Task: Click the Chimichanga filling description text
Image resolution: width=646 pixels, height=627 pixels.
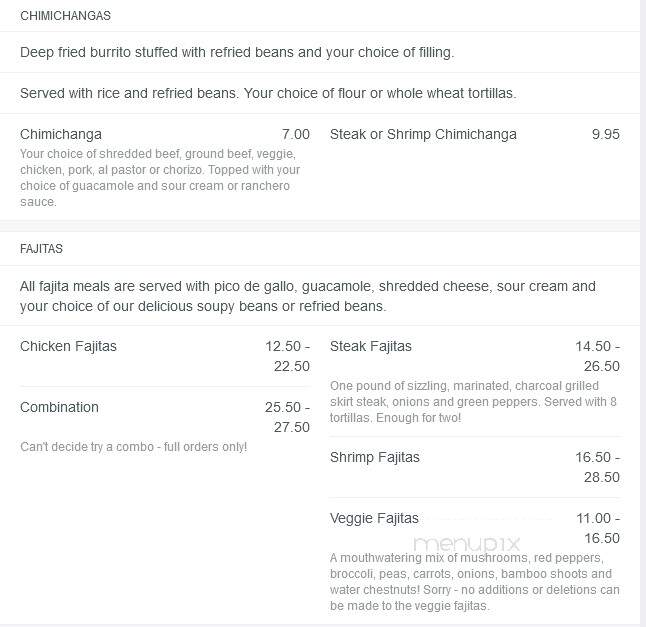Action: click(x=160, y=178)
